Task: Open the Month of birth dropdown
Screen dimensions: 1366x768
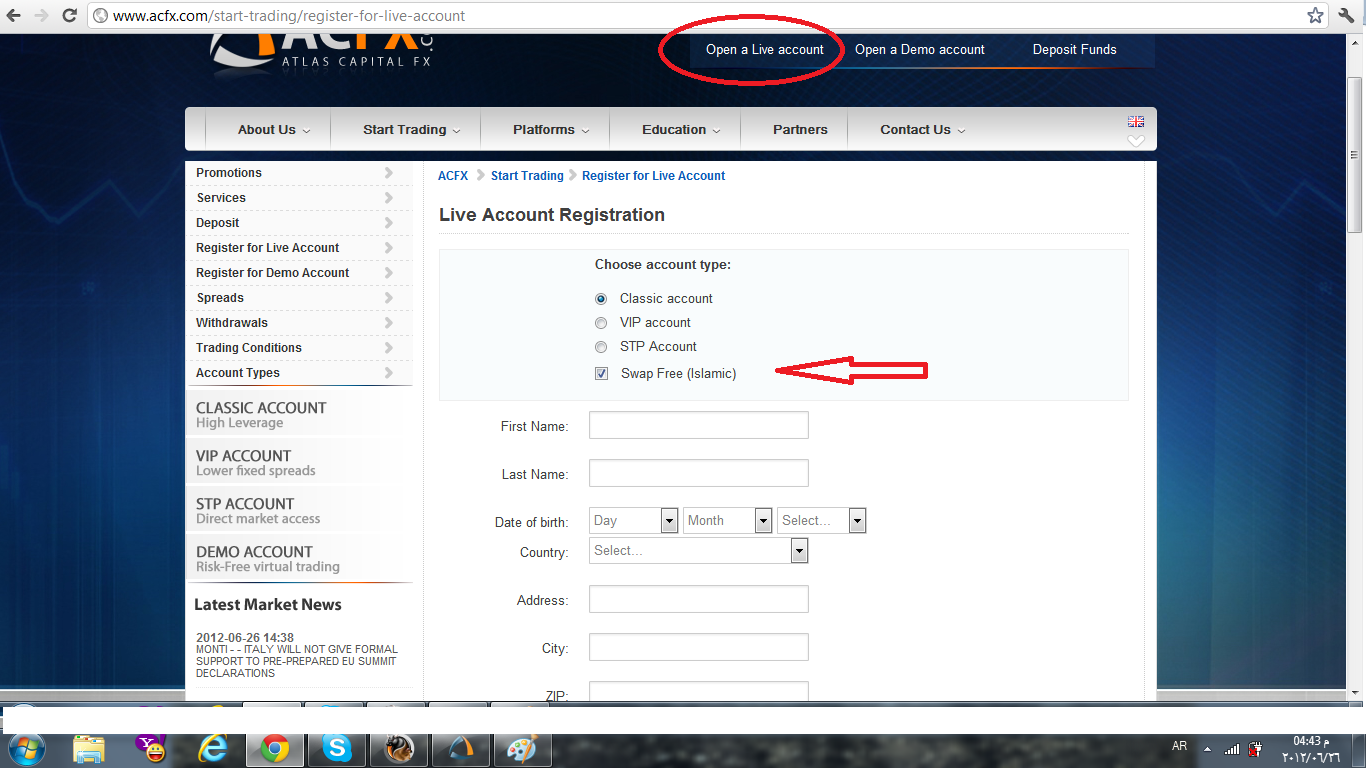Action: click(x=728, y=521)
